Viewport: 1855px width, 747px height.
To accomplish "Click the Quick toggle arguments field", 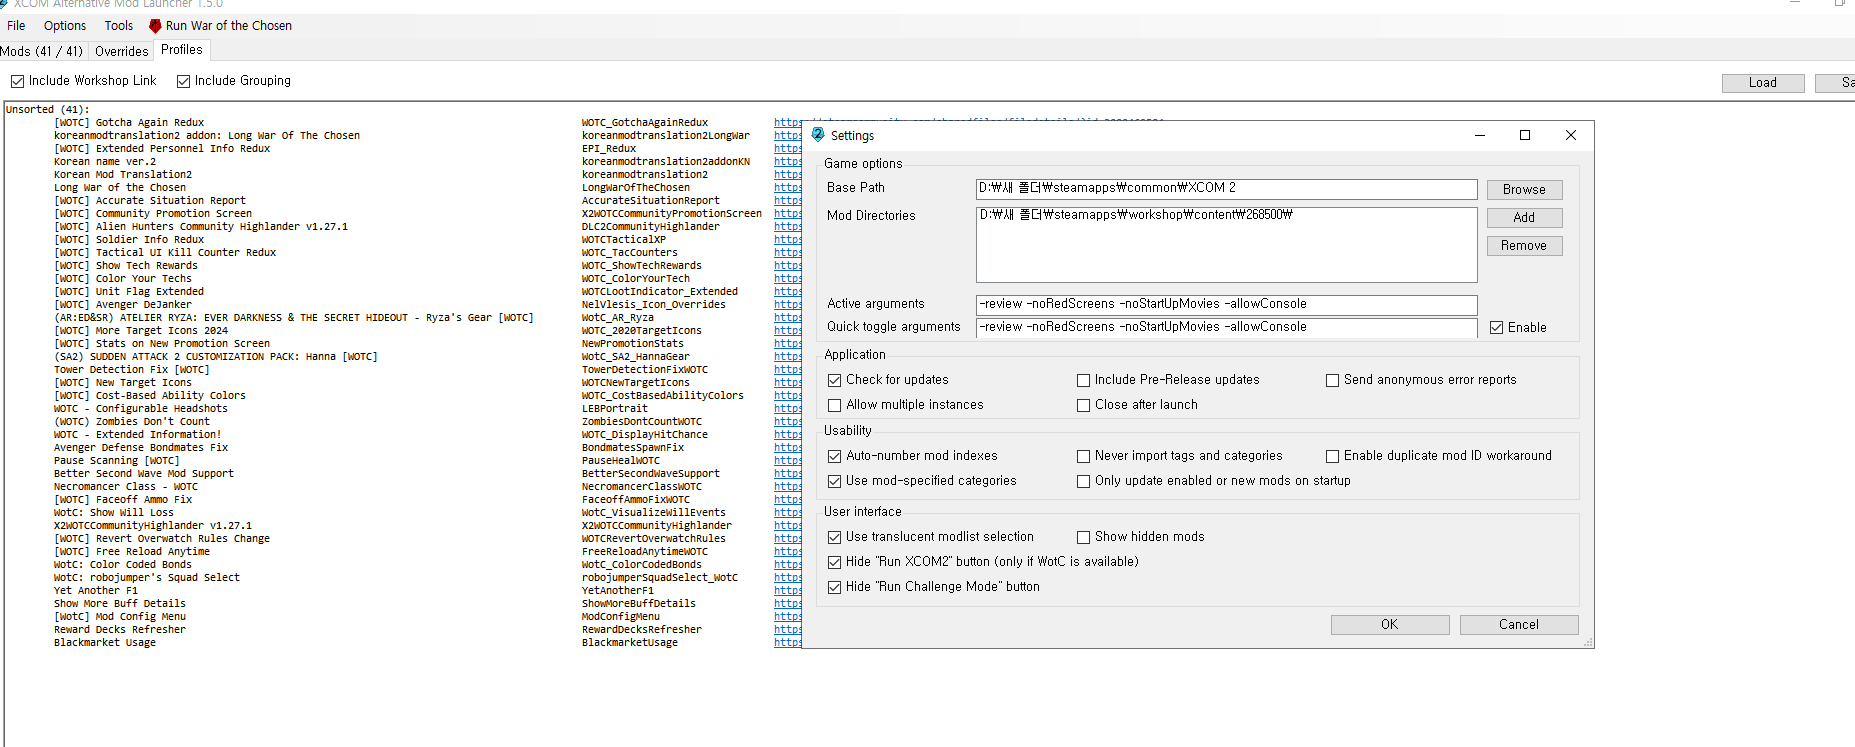I will click(1226, 327).
